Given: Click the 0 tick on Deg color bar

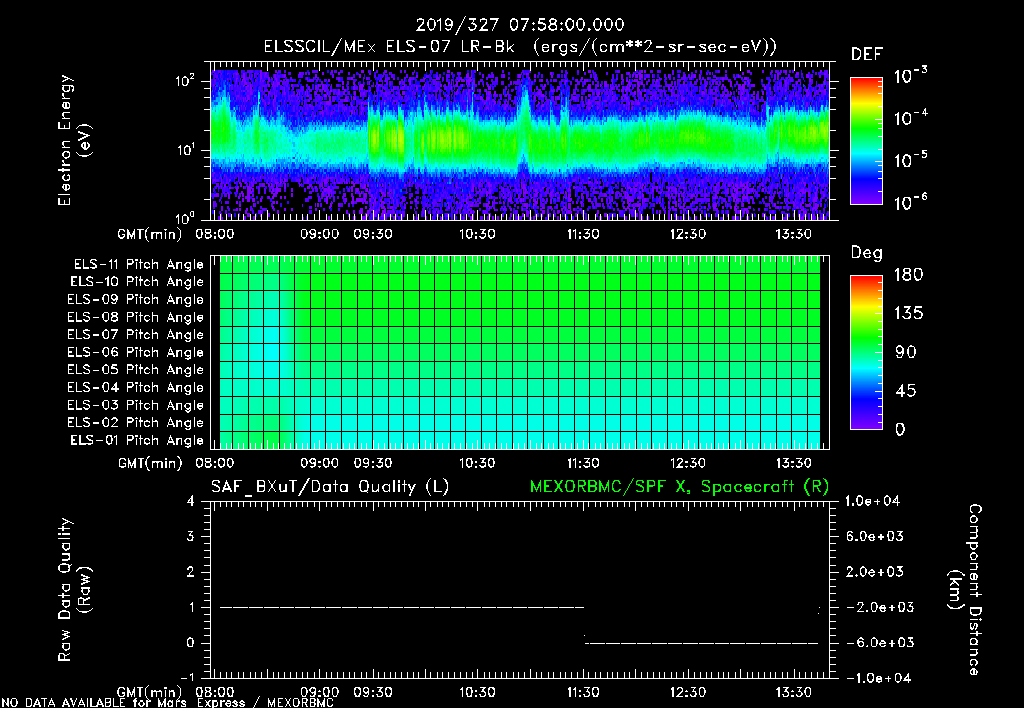Looking at the screenshot, I should 900,429.
